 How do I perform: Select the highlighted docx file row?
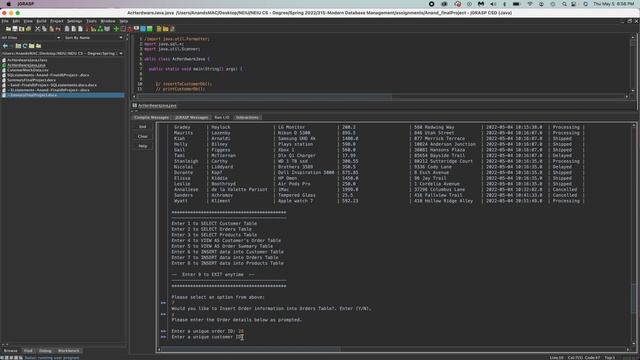click(62, 95)
